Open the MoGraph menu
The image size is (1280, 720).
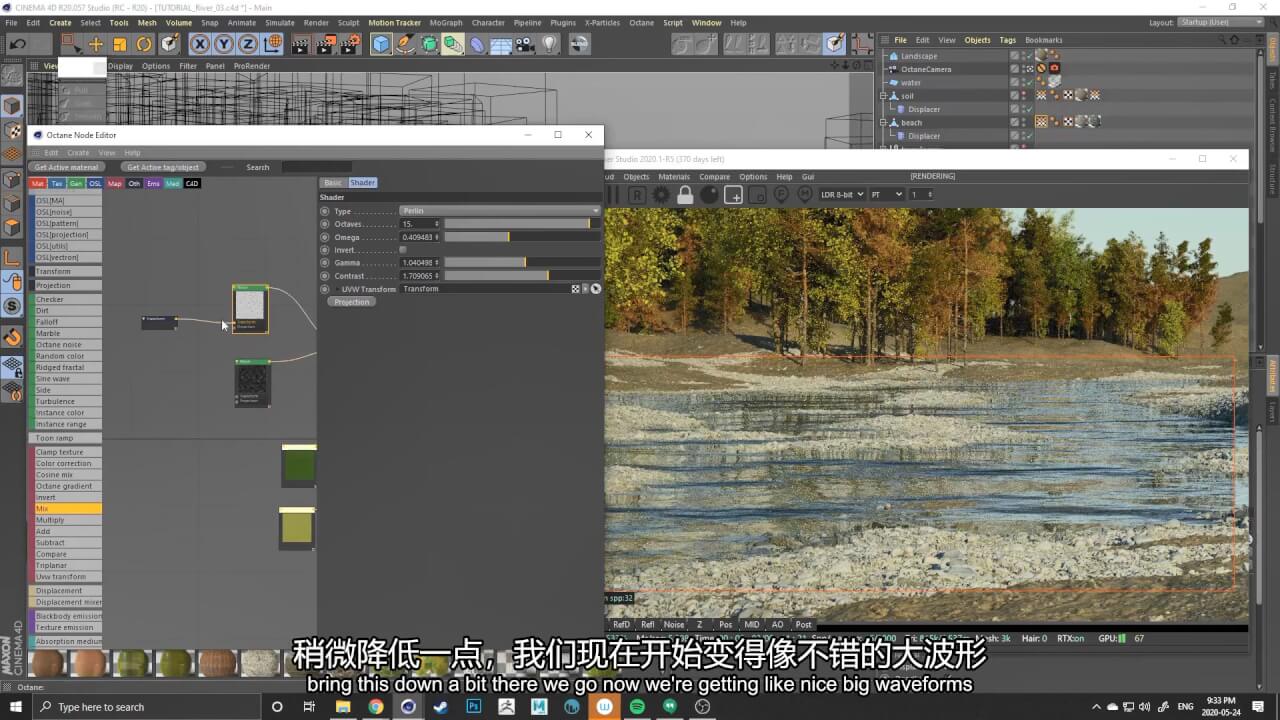(x=445, y=22)
